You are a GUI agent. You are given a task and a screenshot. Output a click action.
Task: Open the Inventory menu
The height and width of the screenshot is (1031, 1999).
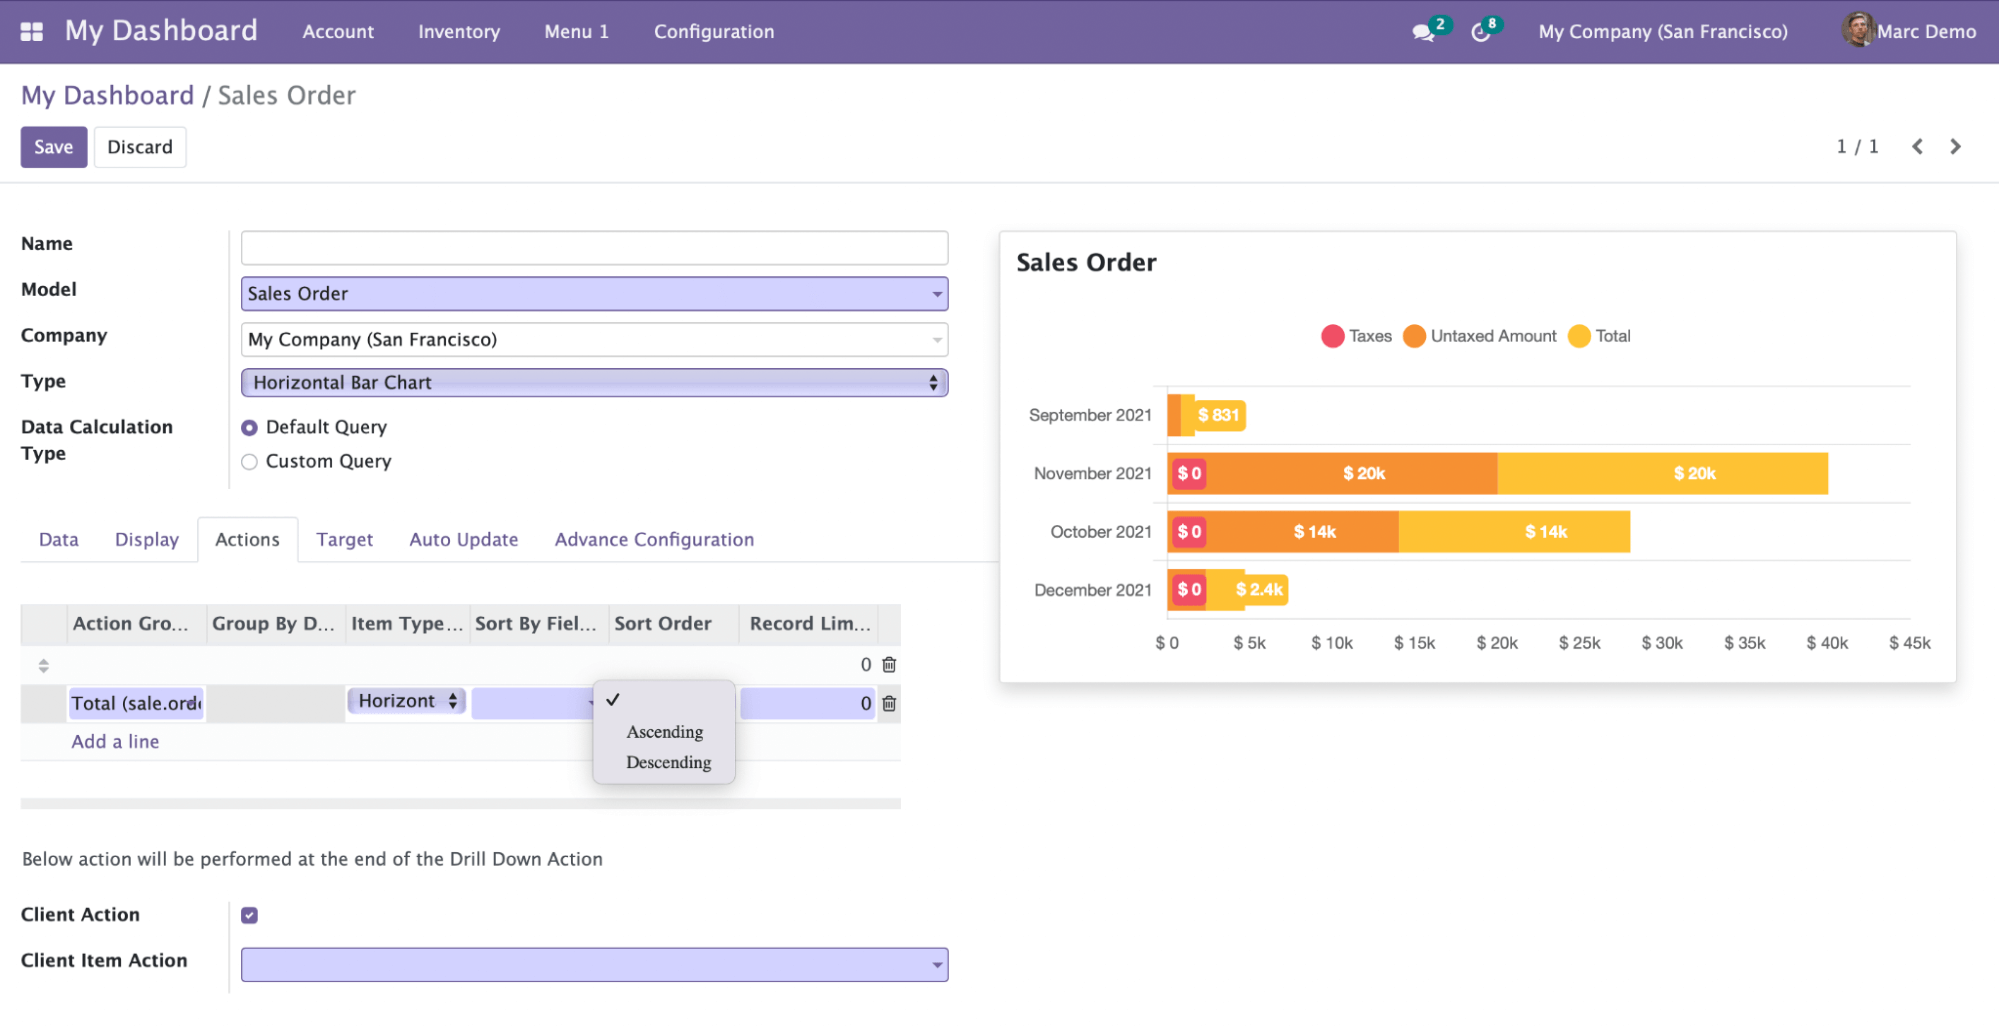[459, 32]
